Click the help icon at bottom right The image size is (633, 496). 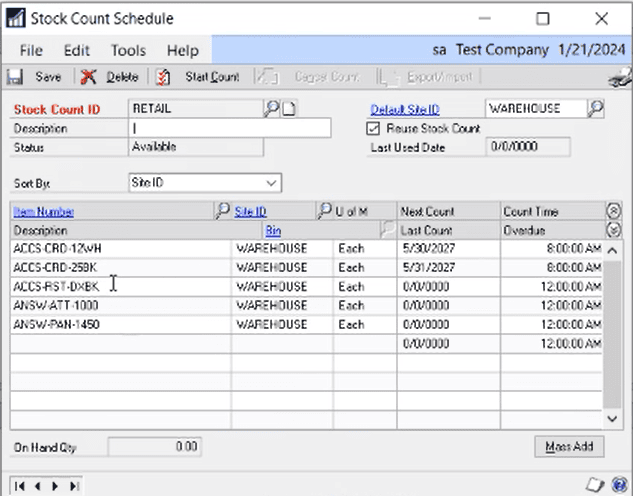coord(619,483)
